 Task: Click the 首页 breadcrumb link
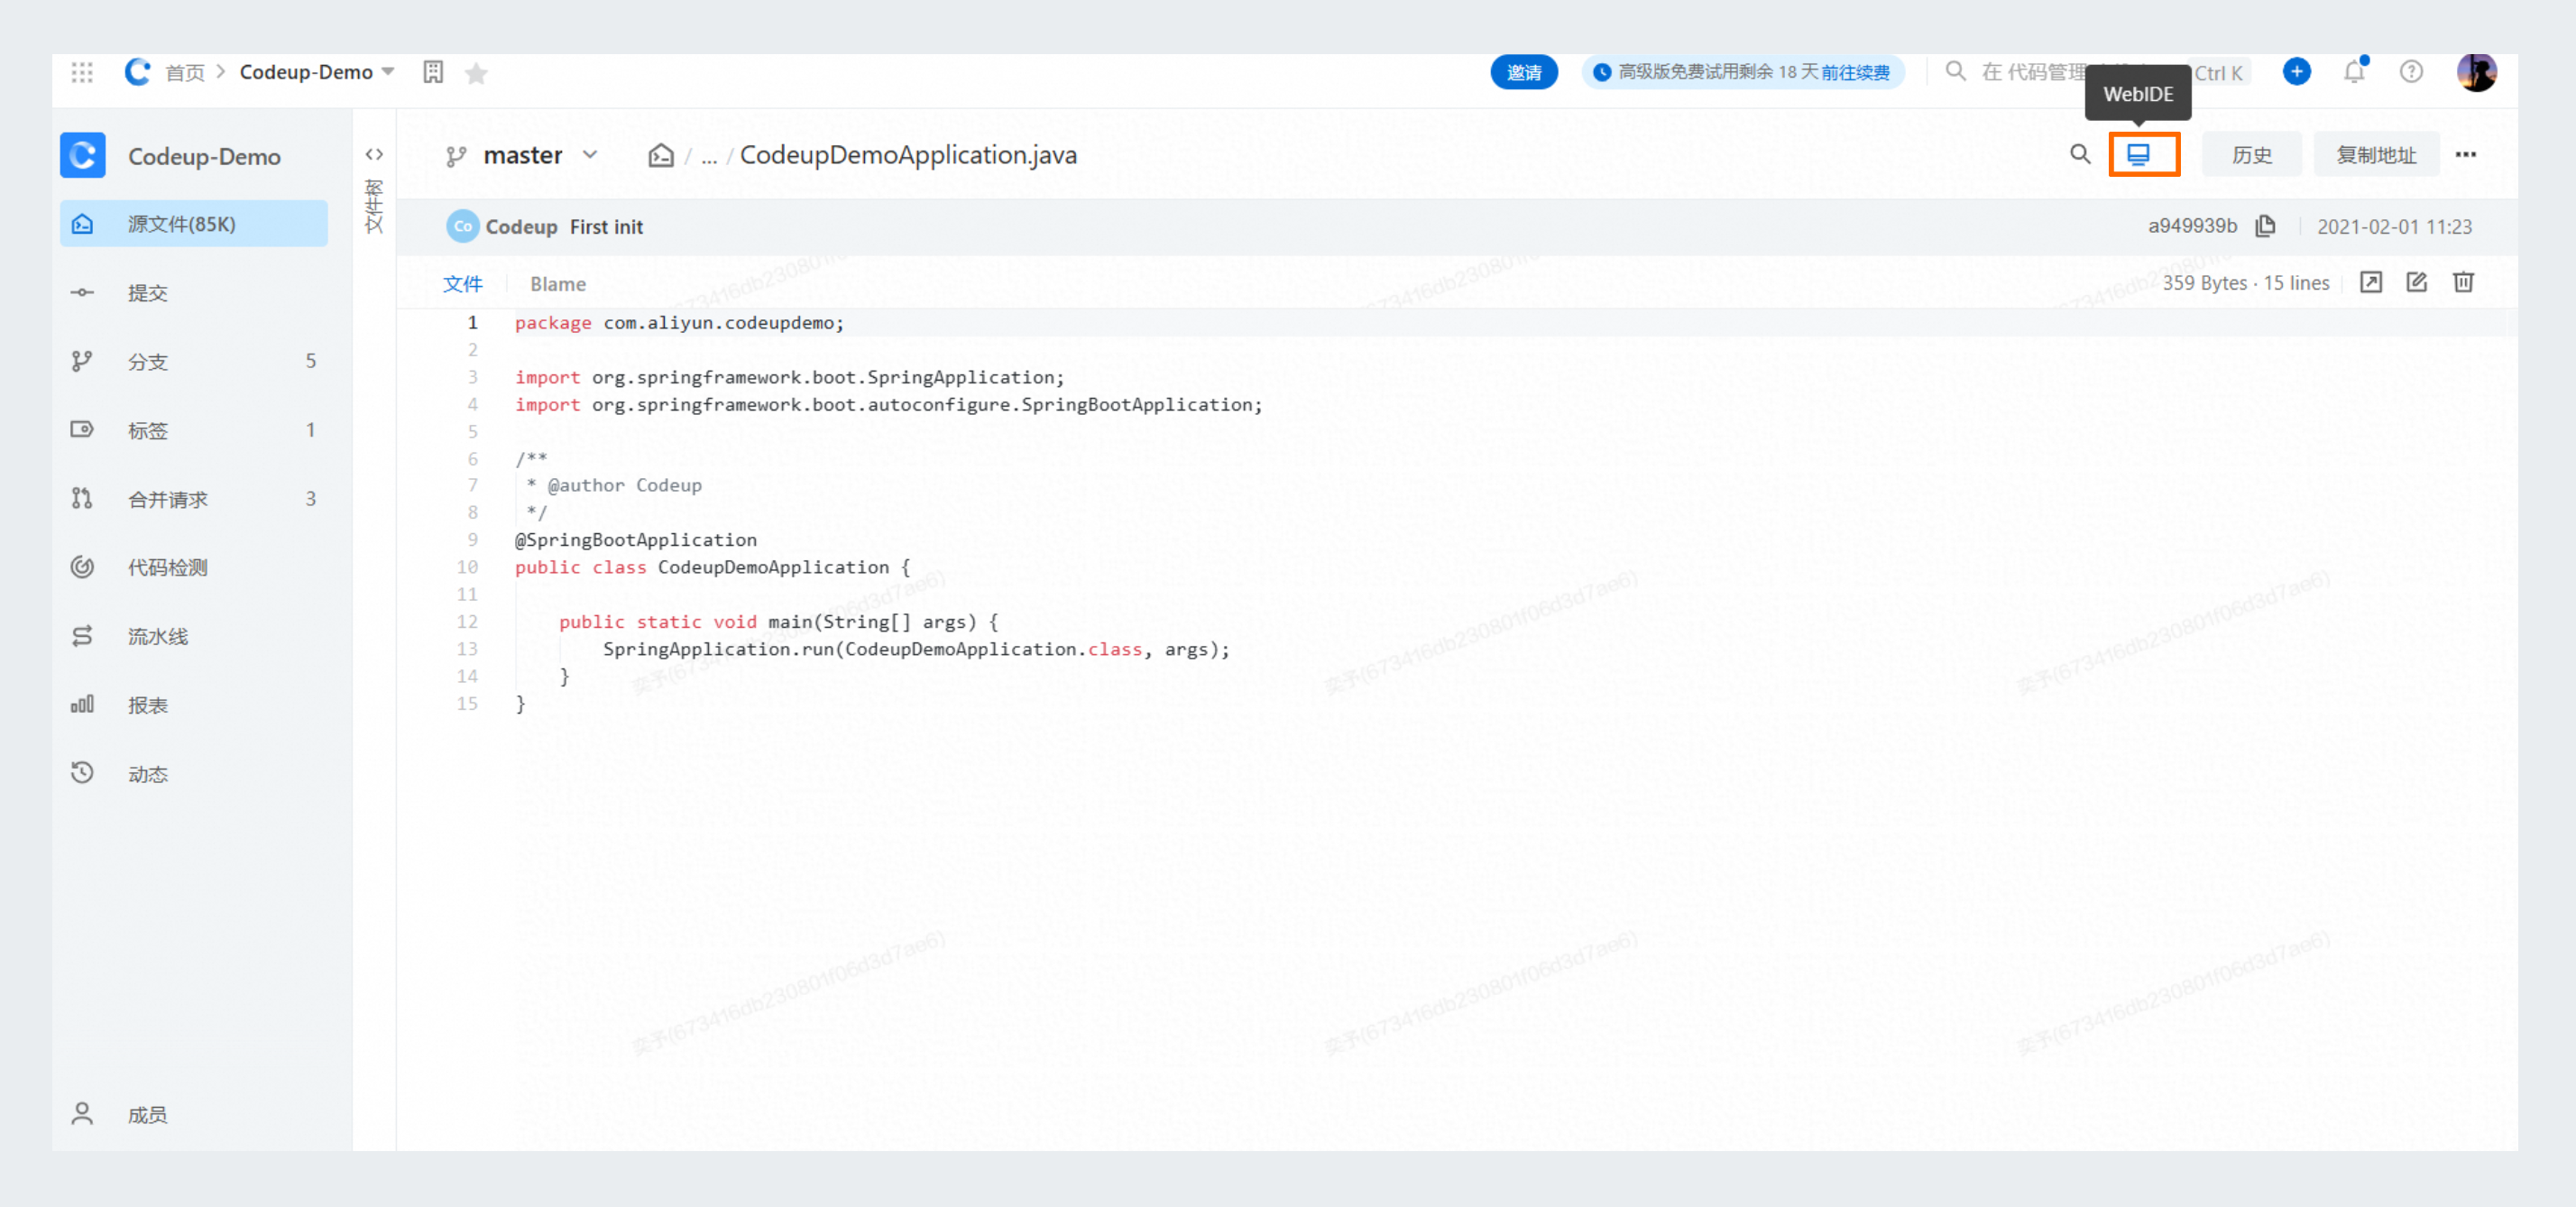[x=185, y=72]
